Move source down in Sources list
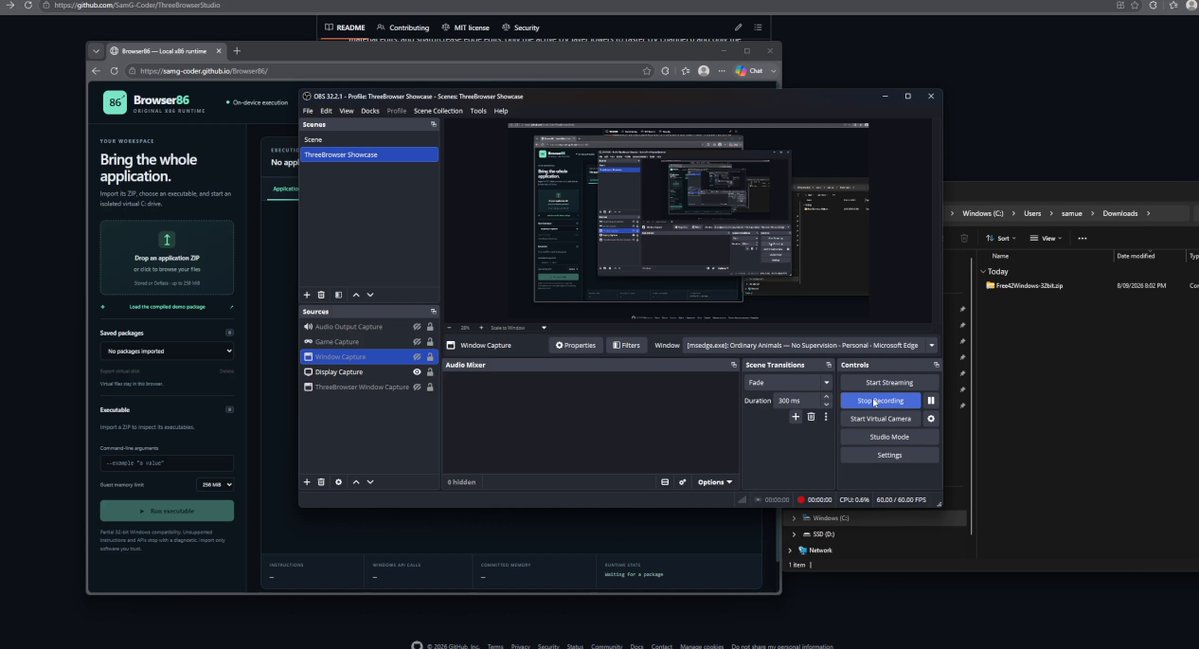Image resolution: width=1199 pixels, height=649 pixels. click(370, 482)
